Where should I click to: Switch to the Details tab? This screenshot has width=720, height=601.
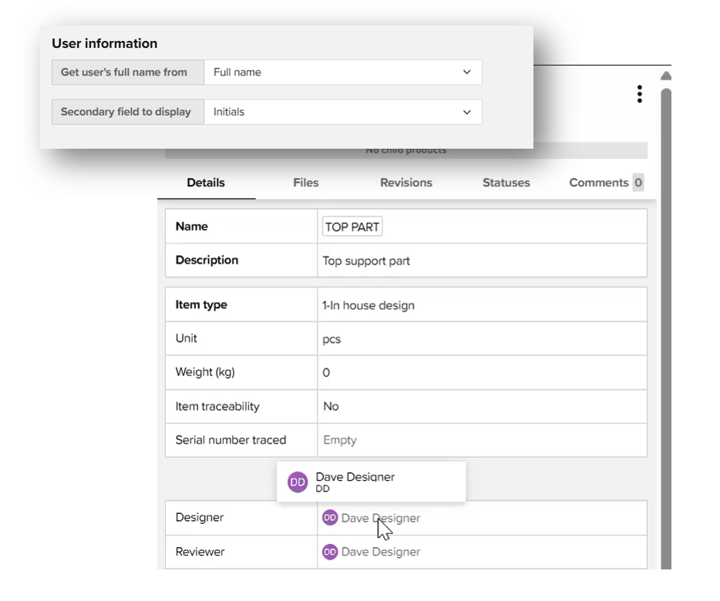click(x=206, y=183)
